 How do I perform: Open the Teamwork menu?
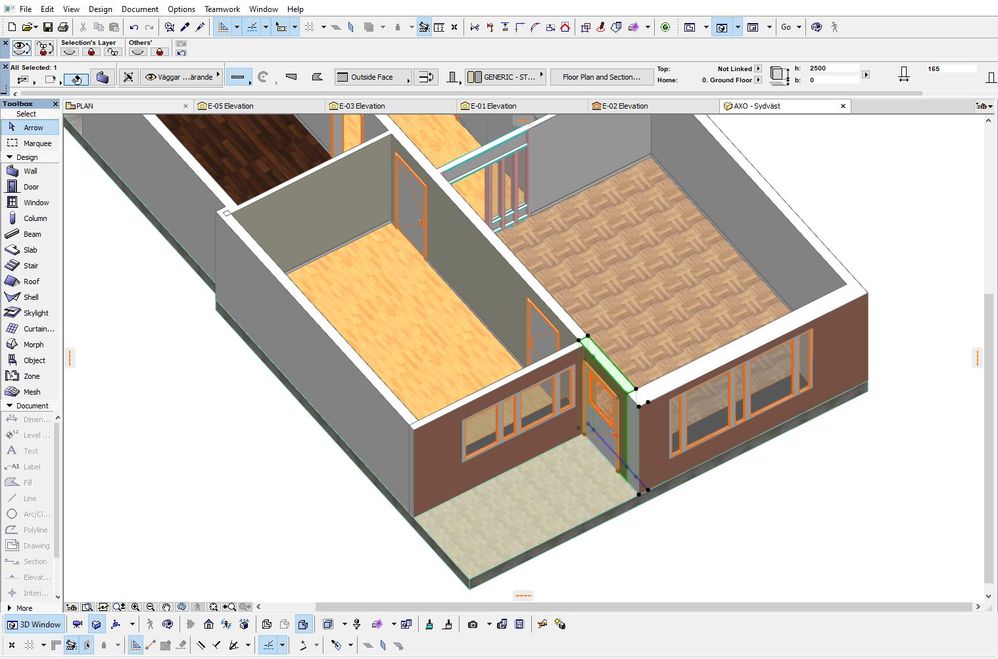[x=222, y=9]
